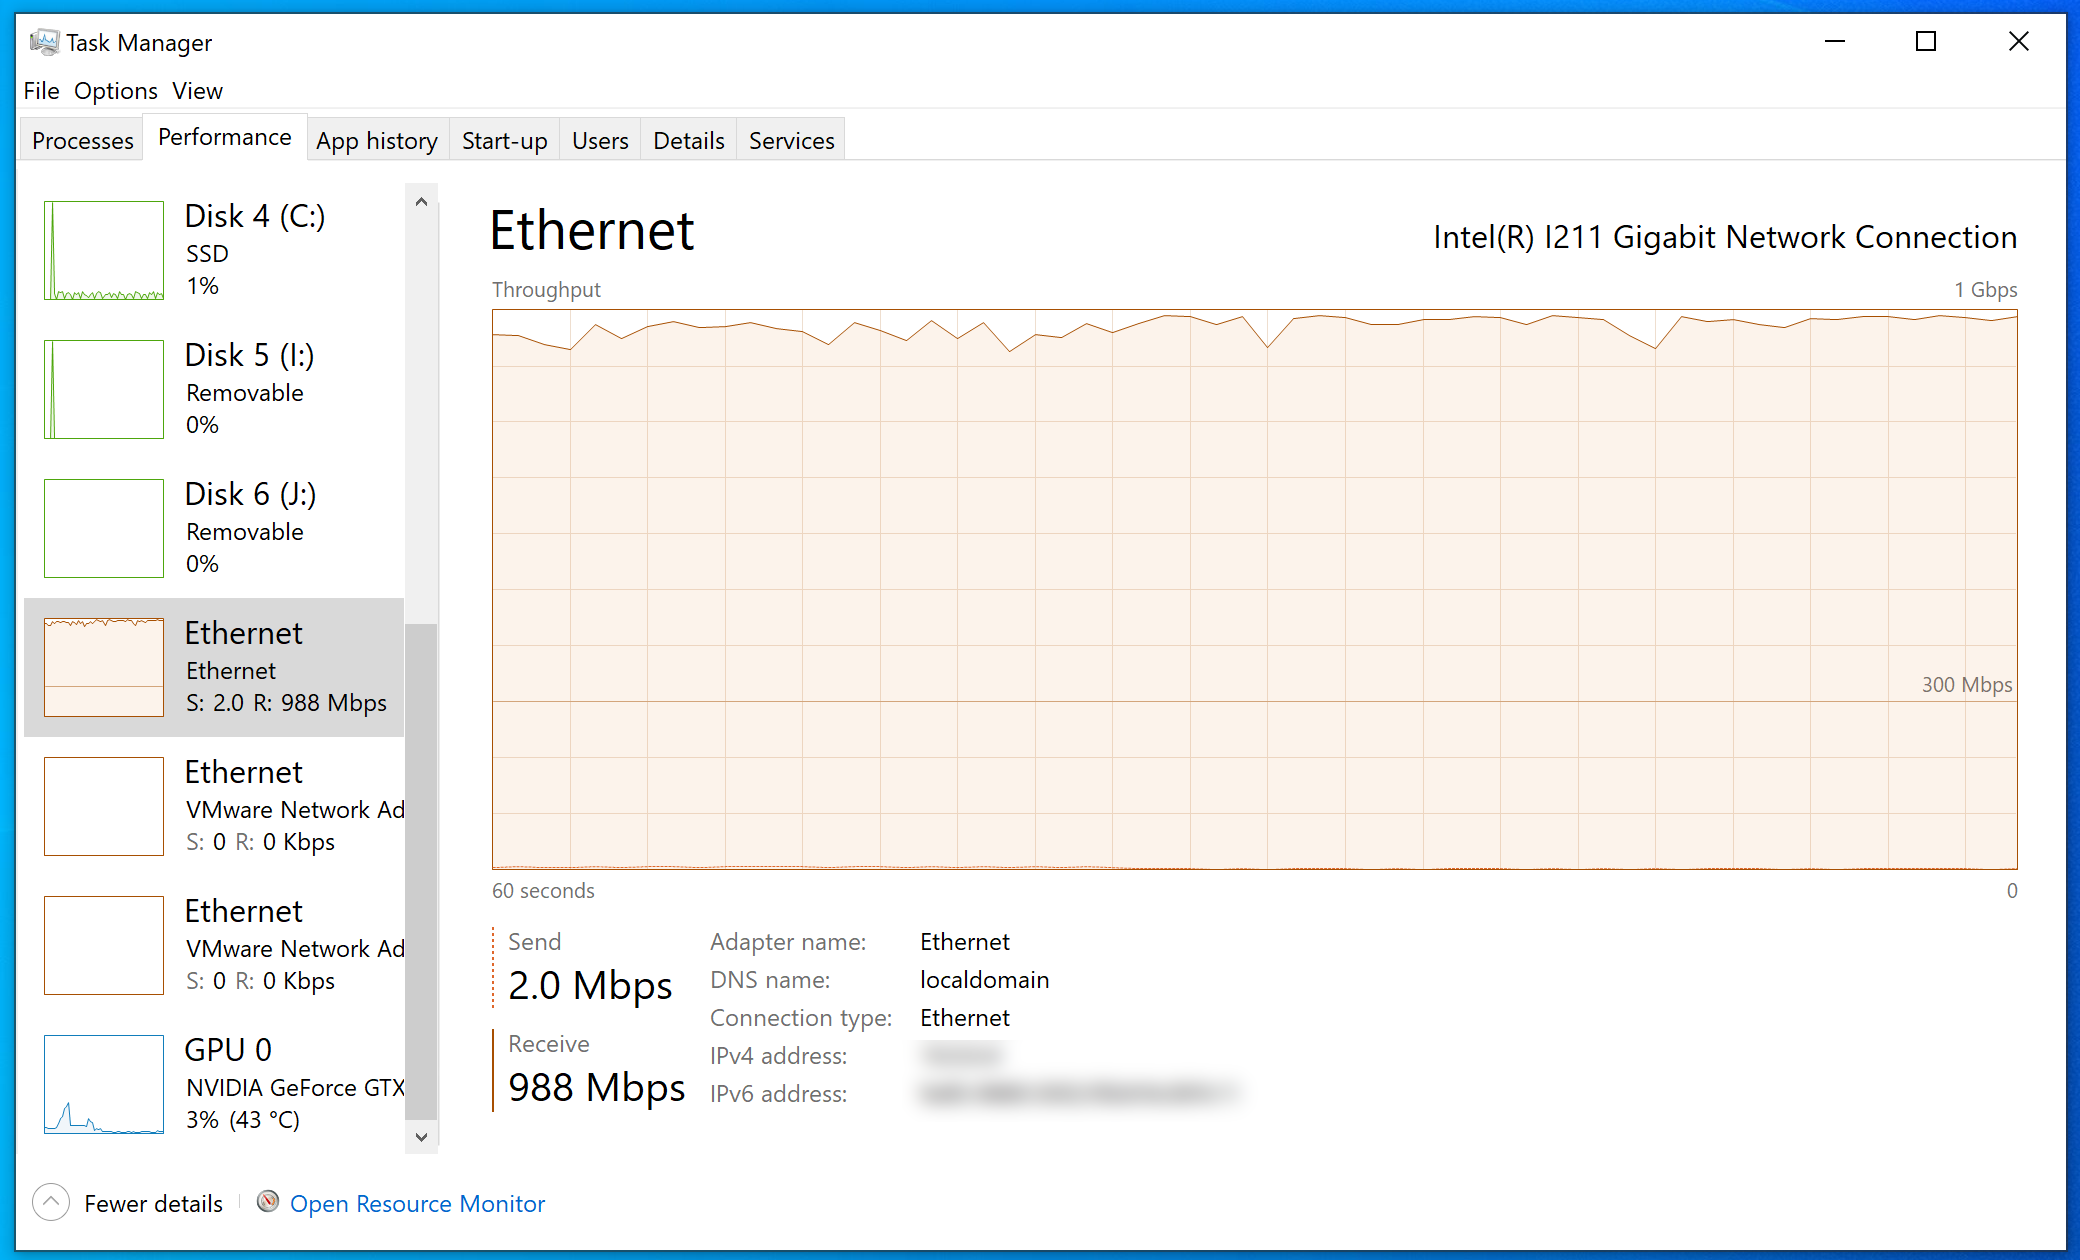
Task: Select the first VMware Network Adapter Ethernet graph
Action: click(102, 806)
